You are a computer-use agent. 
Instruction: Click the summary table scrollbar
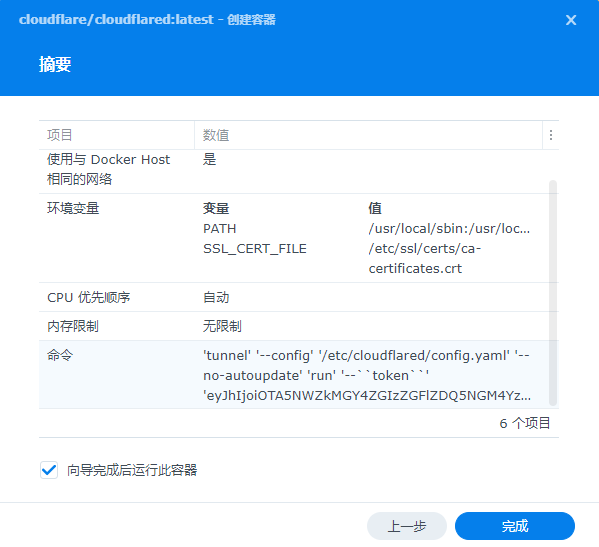coord(552,293)
